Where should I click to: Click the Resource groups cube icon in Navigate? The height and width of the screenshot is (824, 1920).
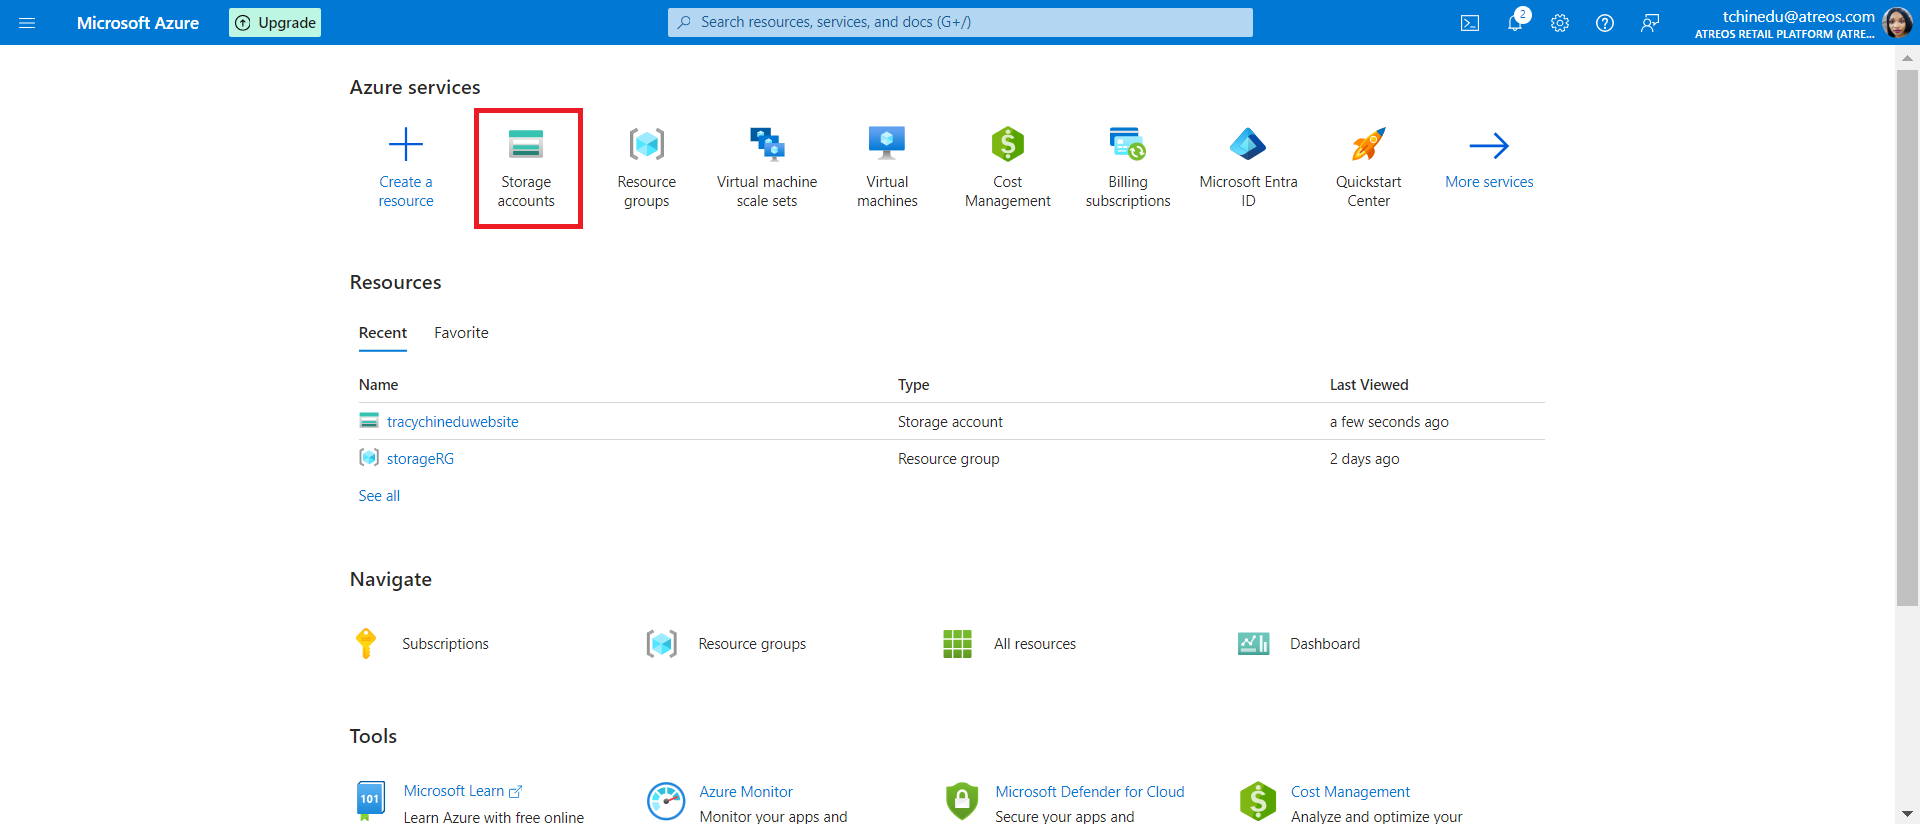tap(662, 644)
